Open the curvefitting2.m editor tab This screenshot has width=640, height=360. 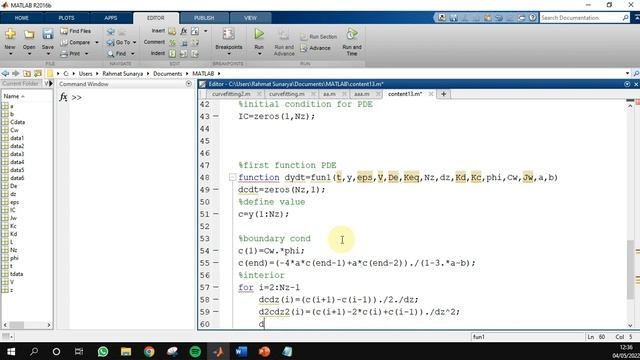tap(231, 94)
